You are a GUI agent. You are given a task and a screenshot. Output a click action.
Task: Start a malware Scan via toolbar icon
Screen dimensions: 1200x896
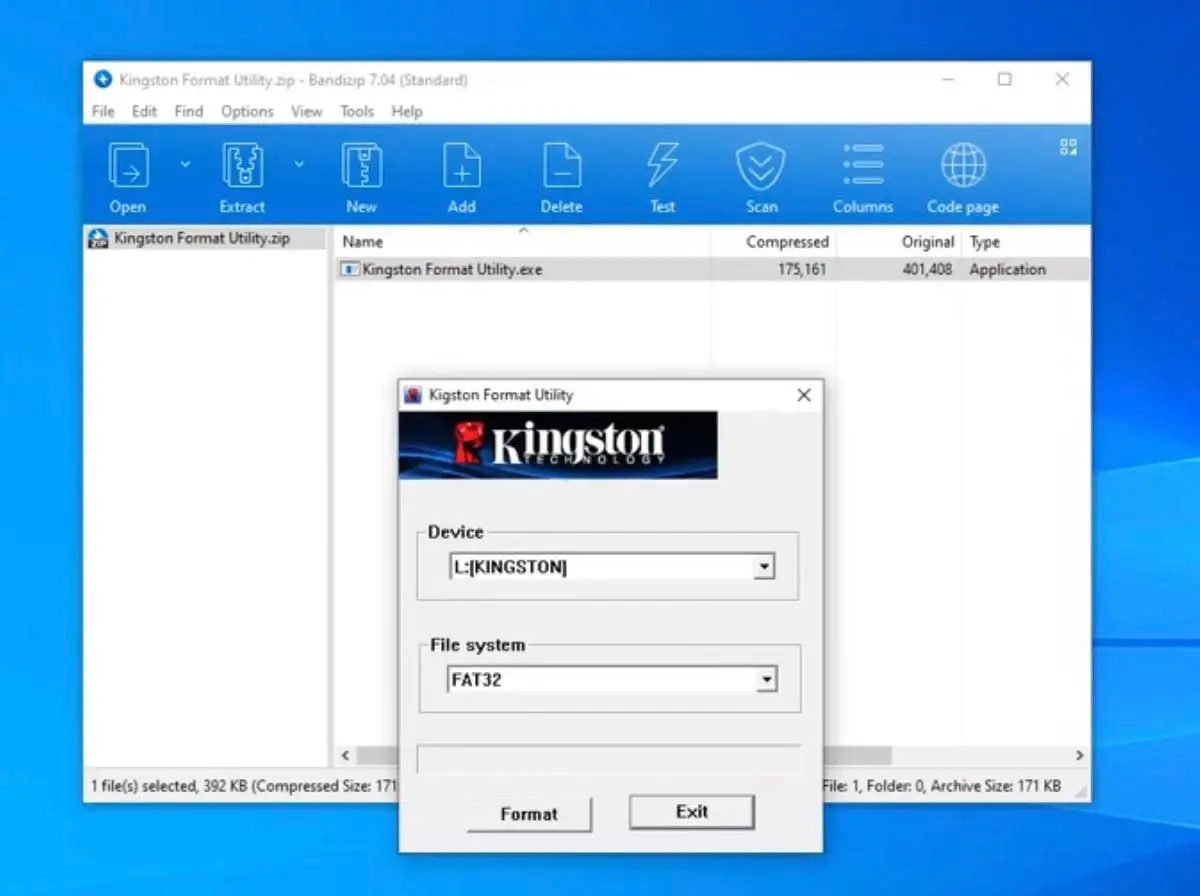[761, 168]
